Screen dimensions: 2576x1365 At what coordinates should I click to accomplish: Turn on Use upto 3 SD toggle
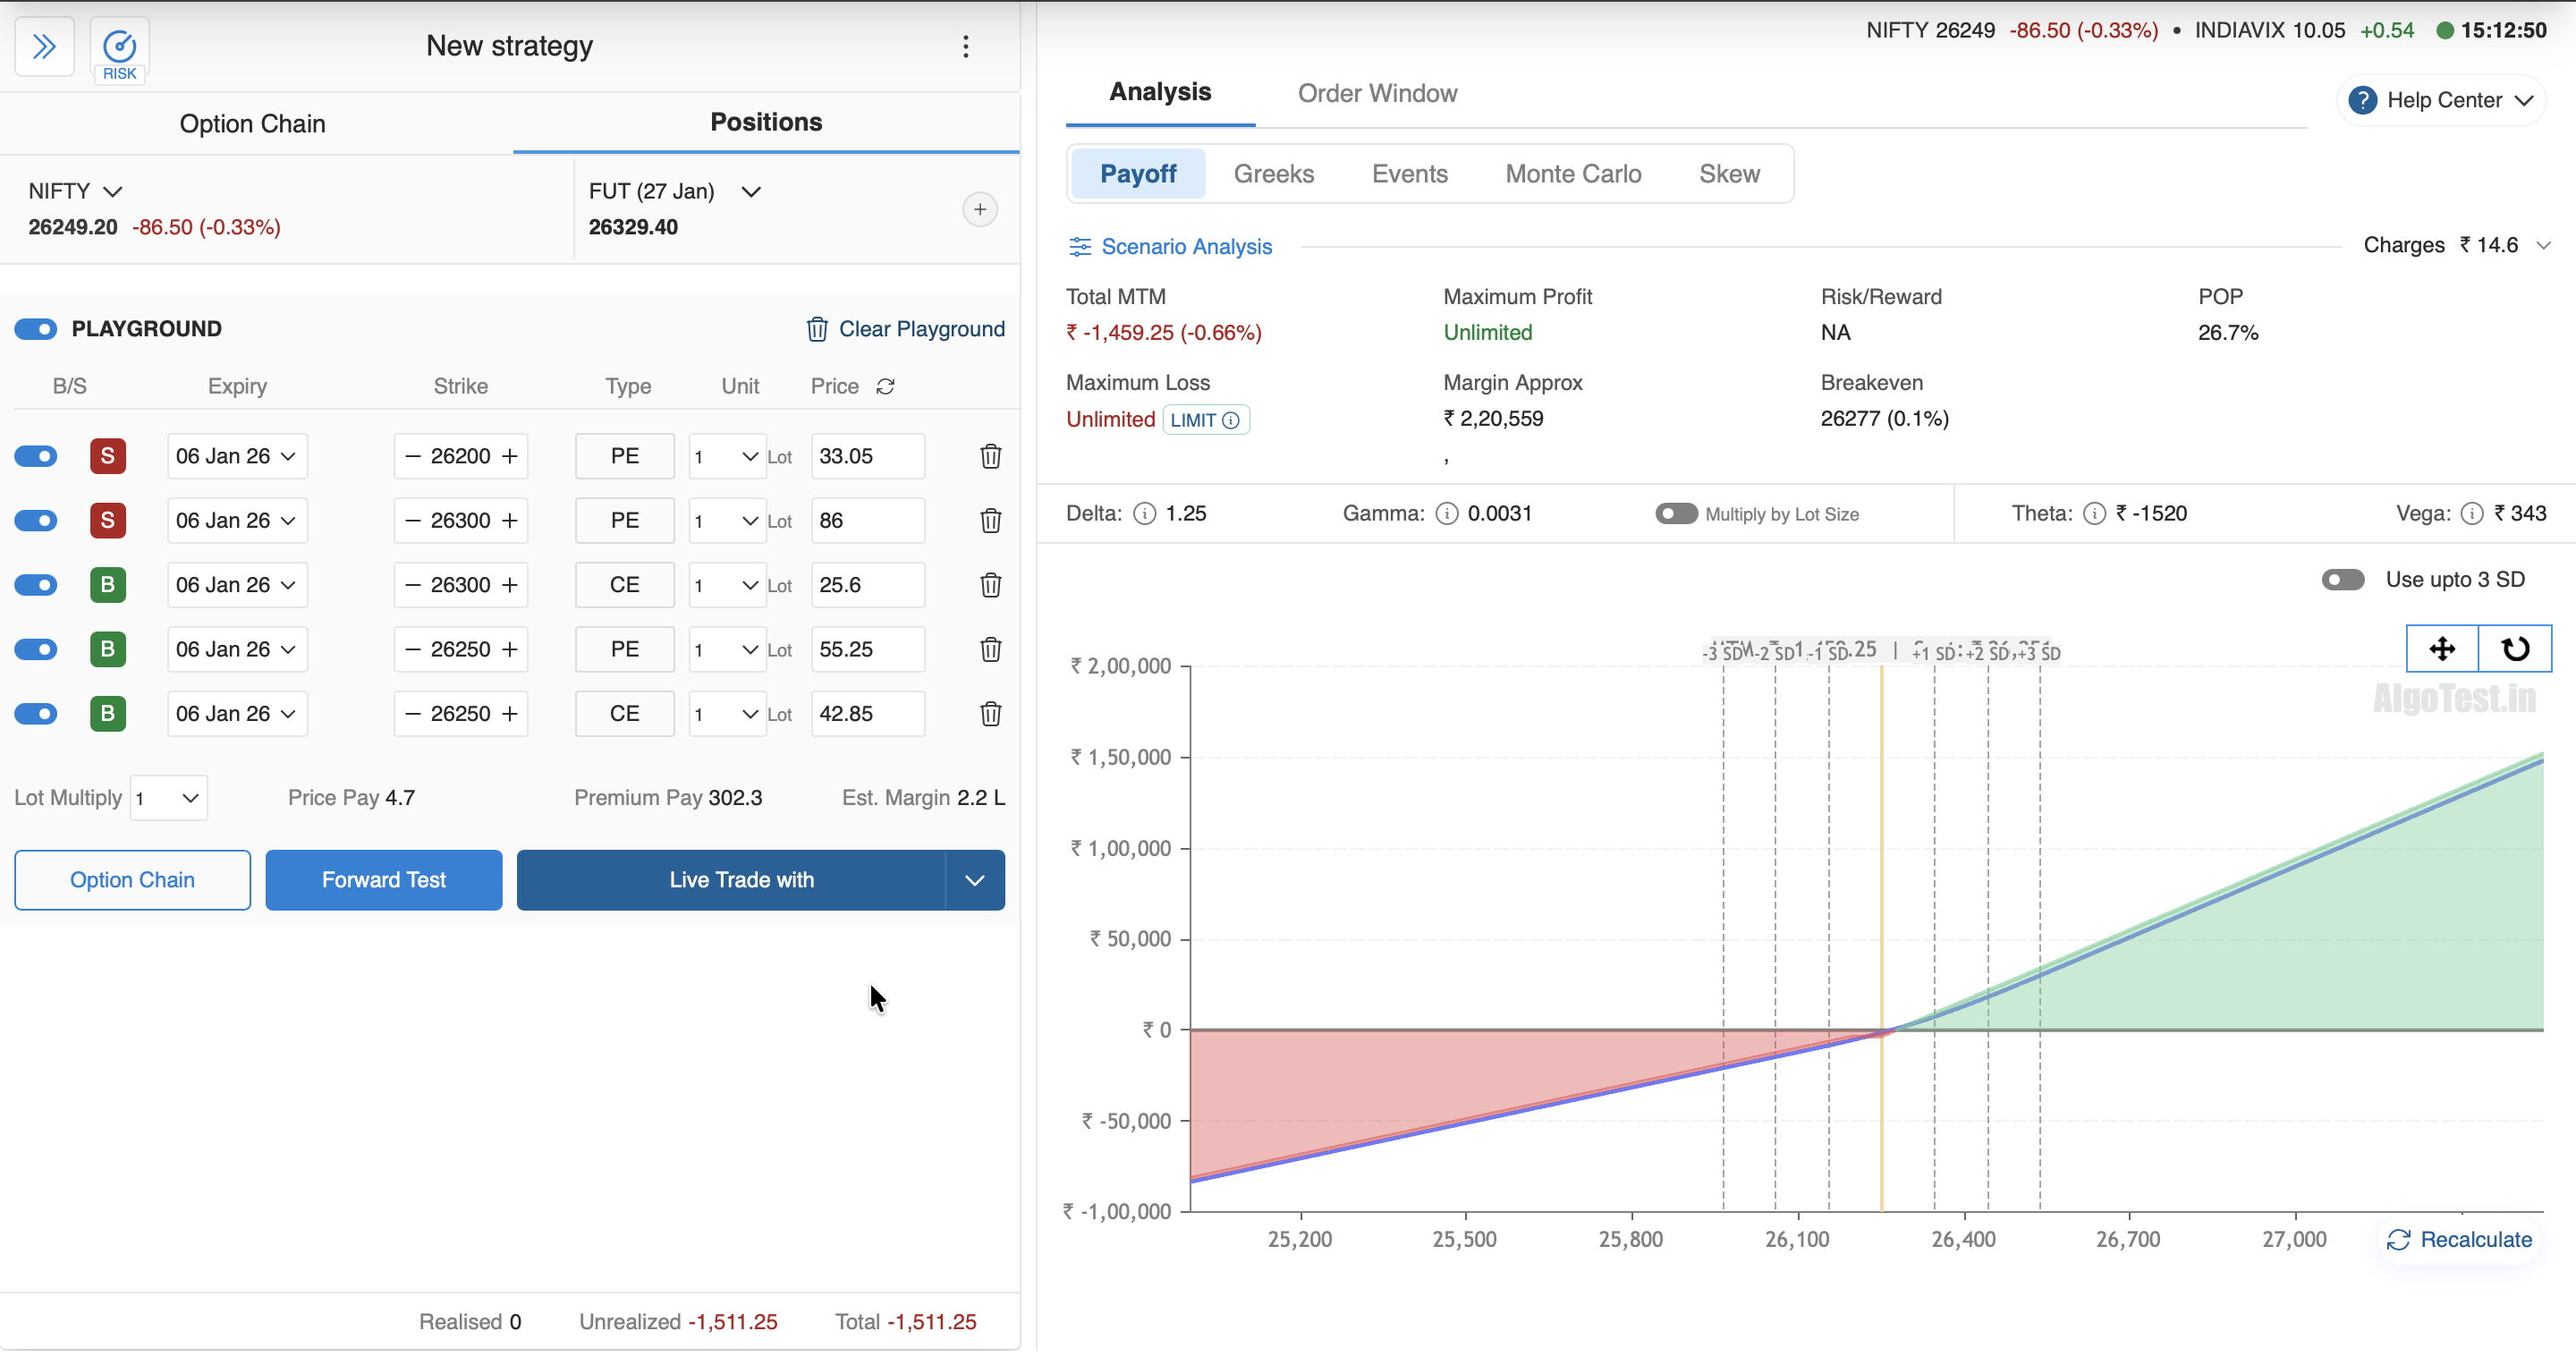(2342, 580)
